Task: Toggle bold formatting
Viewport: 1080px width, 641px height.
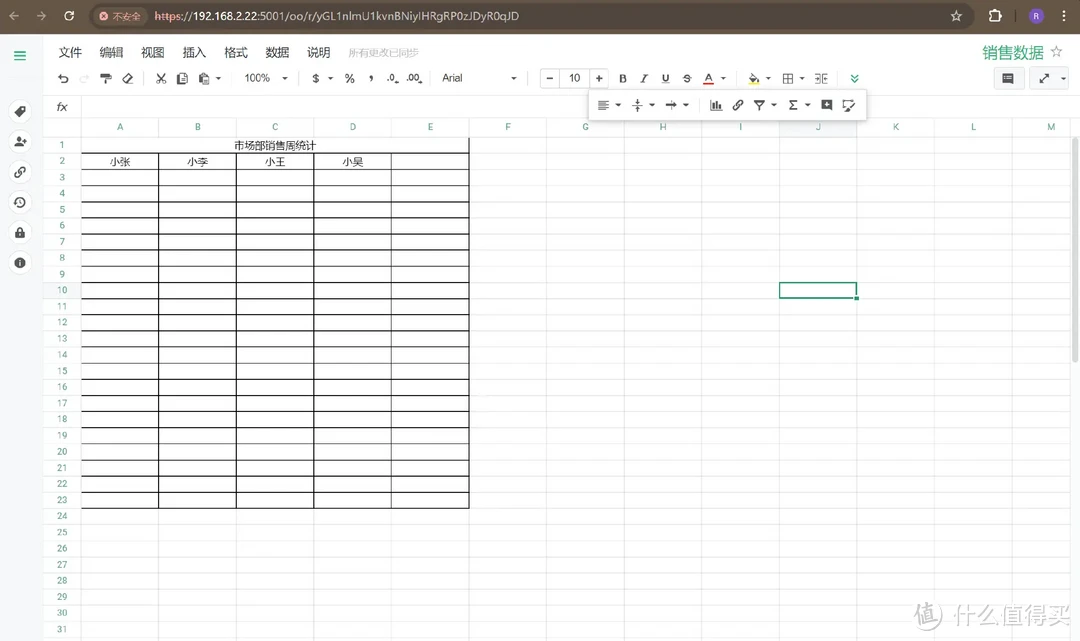Action: [623, 78]
